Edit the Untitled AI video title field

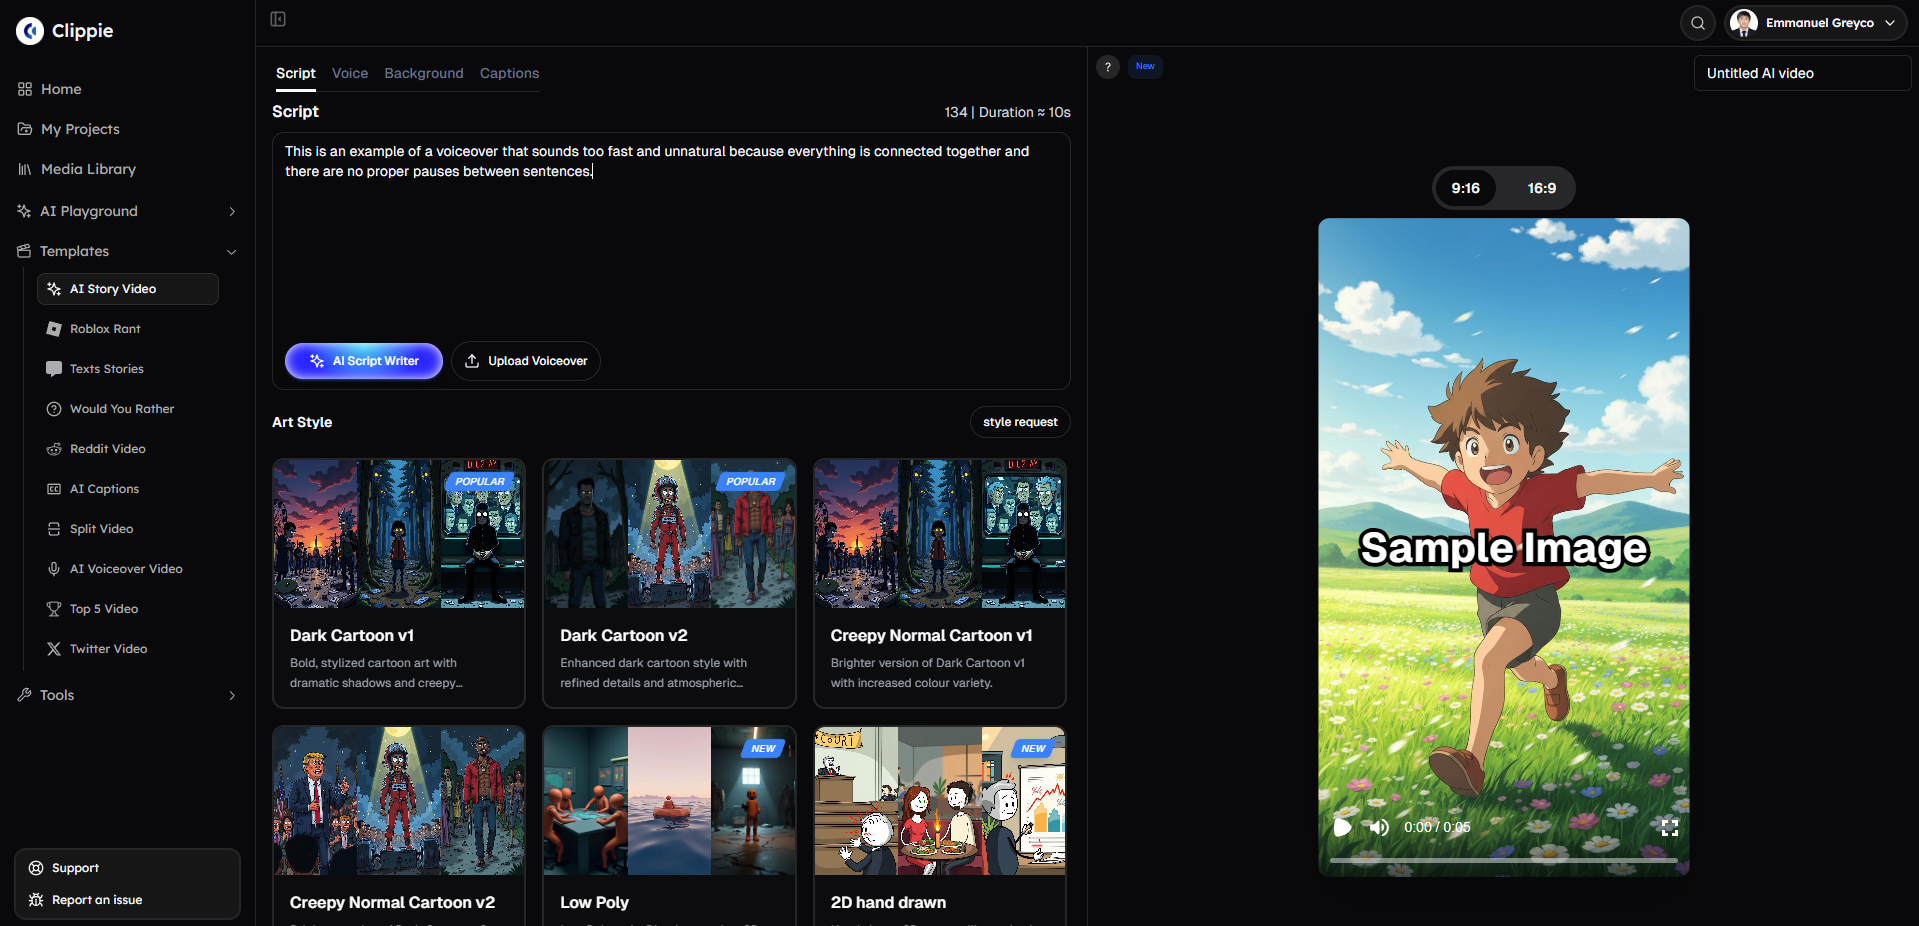click(x=1802, y=73)
